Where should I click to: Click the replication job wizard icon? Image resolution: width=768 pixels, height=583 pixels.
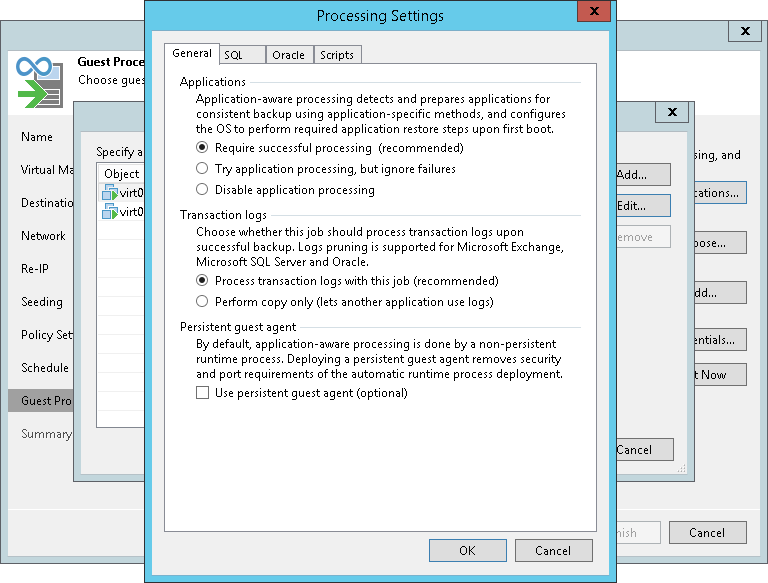[40, 82]
